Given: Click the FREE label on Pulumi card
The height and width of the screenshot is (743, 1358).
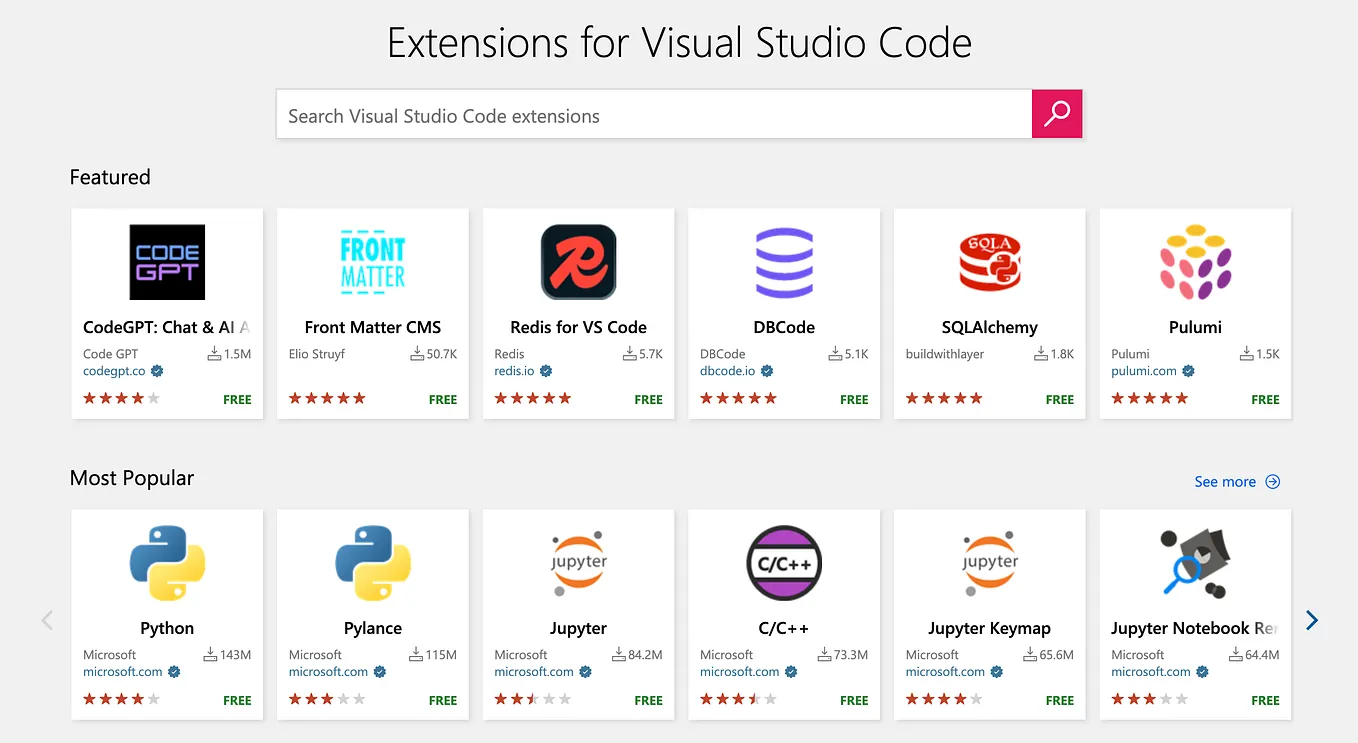Looking at the screenshot, I should (1265, 399).
